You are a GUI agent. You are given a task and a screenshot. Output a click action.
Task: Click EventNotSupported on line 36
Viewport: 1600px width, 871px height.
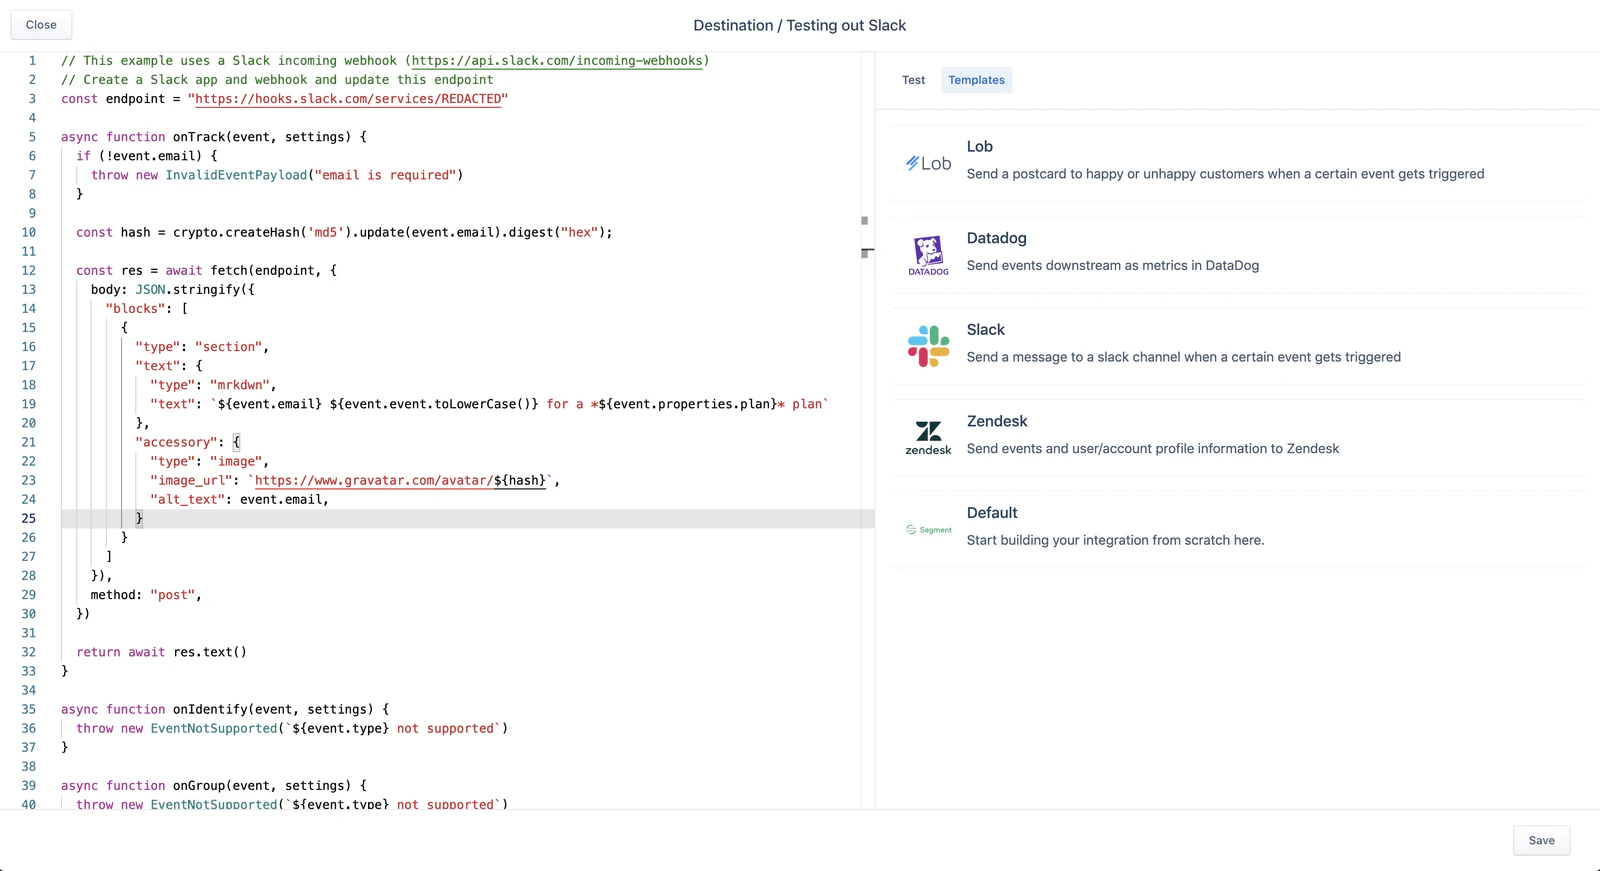pos(214,729)
